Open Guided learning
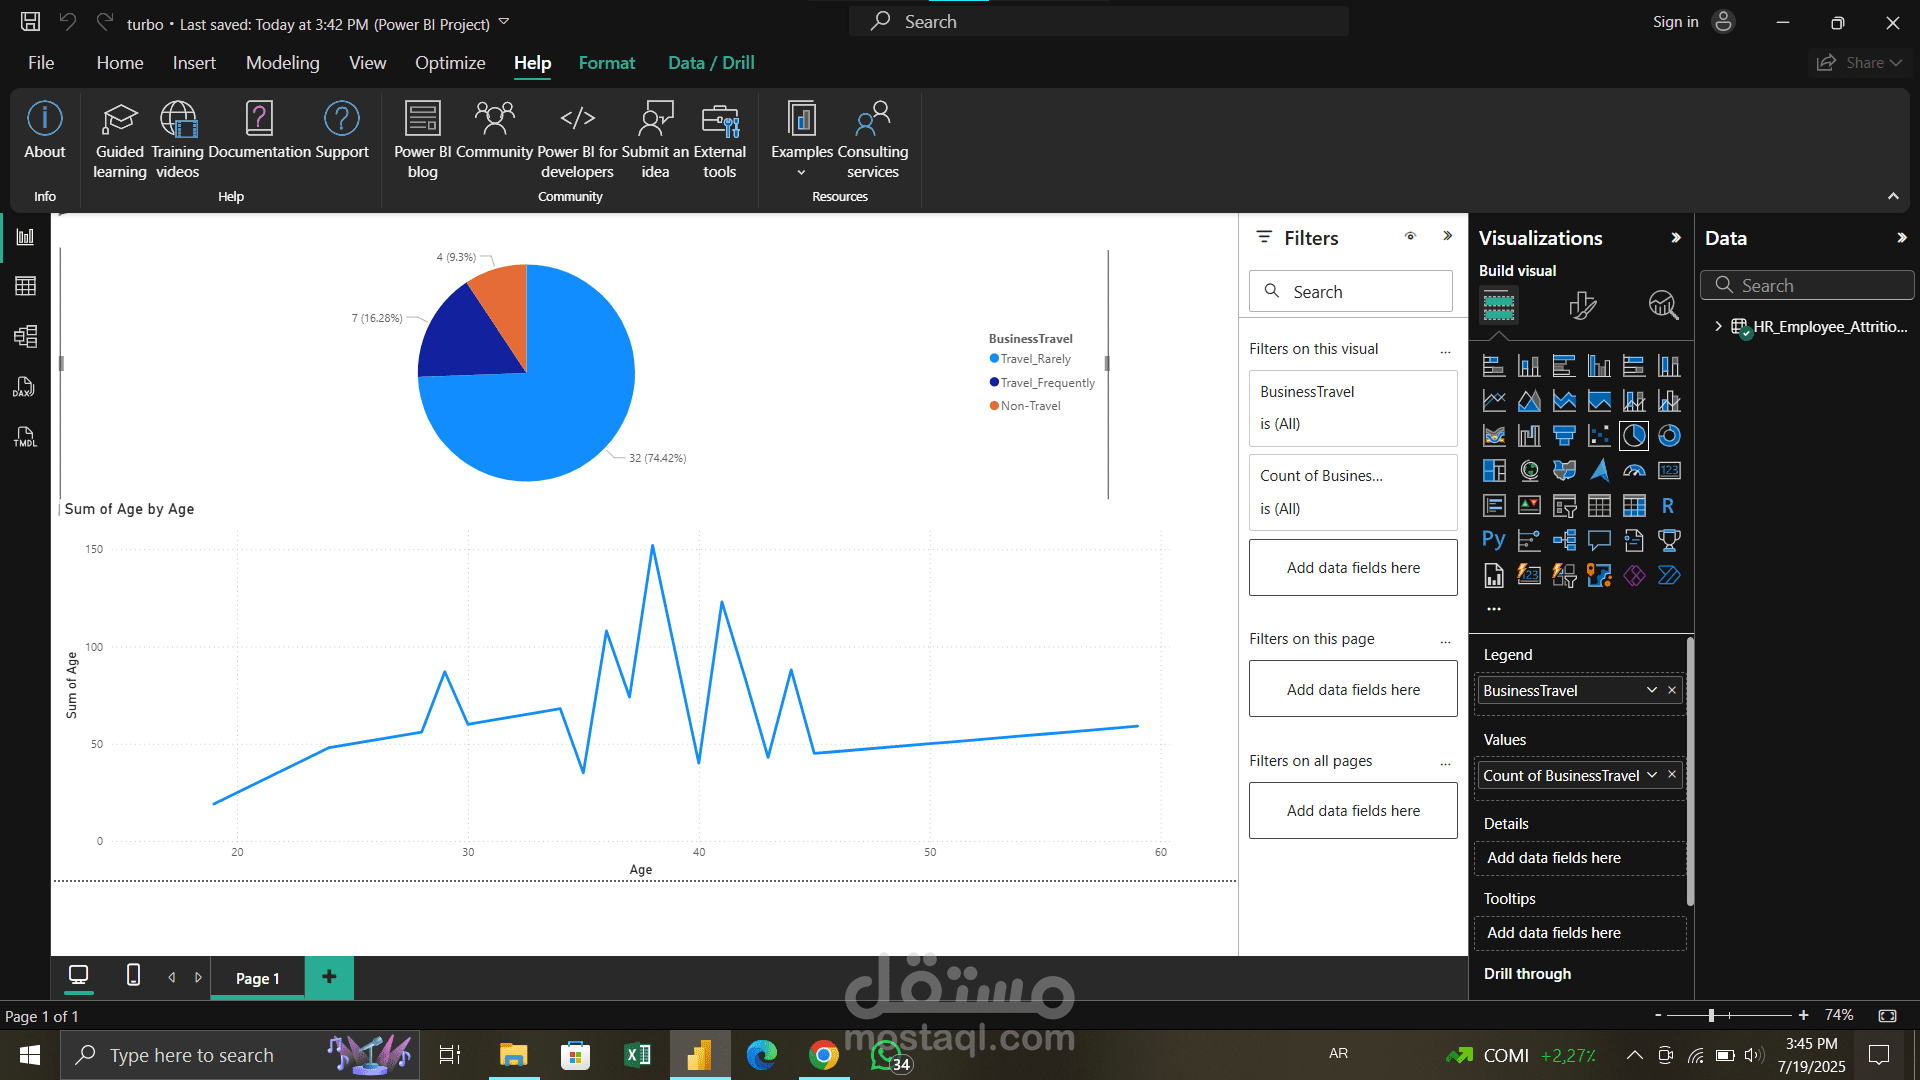The width and height of the screenshot is (1920, 1080). [x=119, y=140]
